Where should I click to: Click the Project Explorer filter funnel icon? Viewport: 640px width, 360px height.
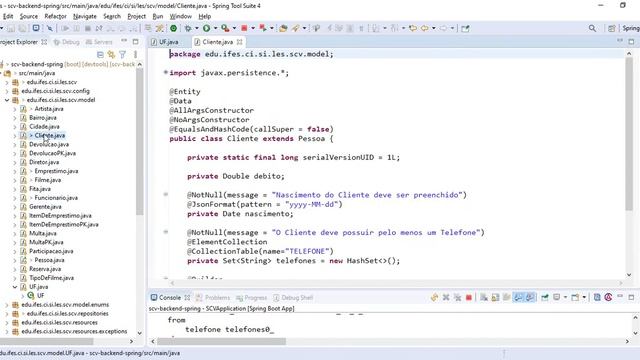[x=122, y=54]
